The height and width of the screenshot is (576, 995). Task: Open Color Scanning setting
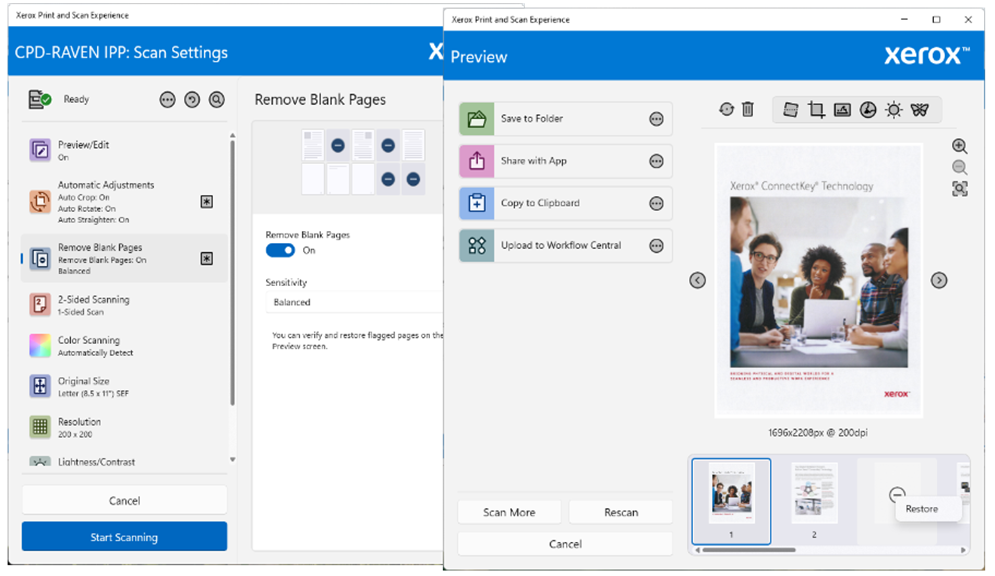124,346
